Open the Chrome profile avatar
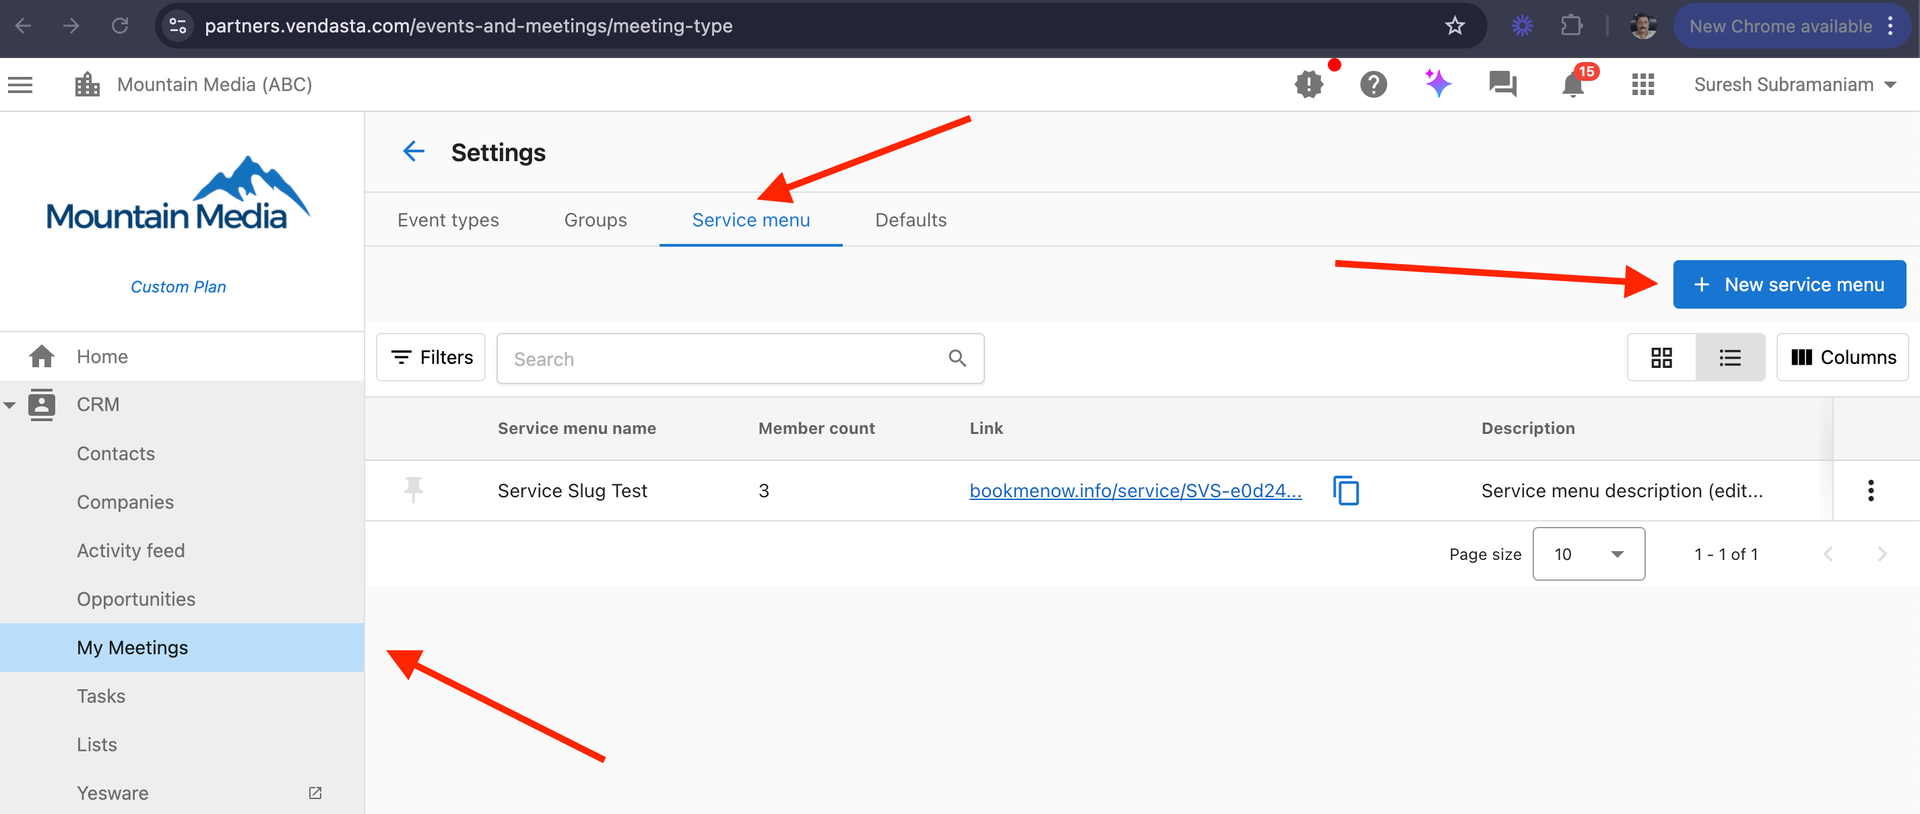The height and width of the screenshot is (814, 1920). click(1643, 26)
